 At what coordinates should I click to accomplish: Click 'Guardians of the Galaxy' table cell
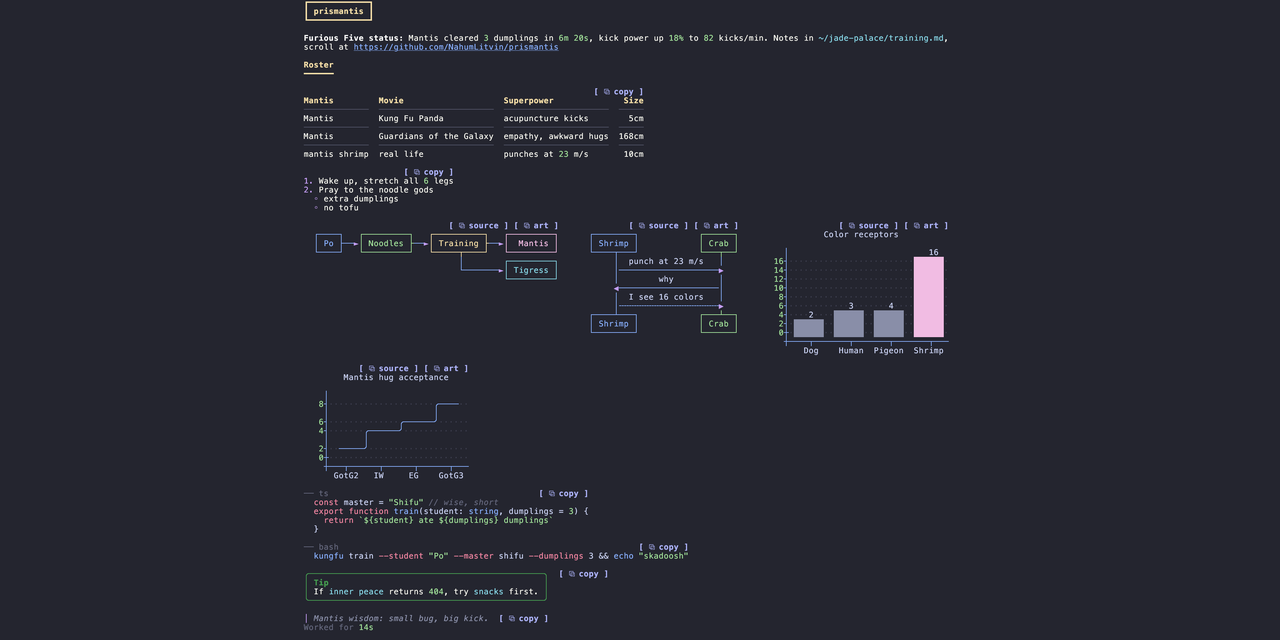[436, 136]
